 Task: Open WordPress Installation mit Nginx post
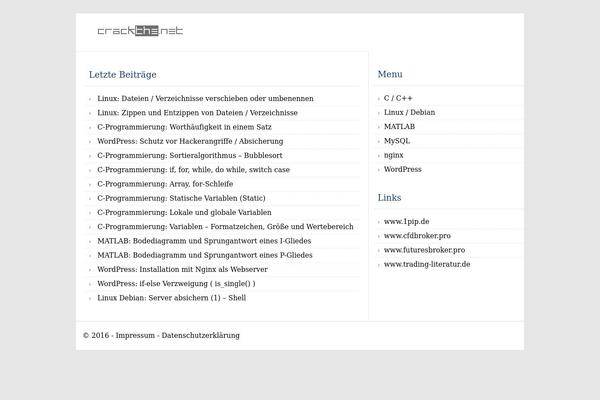(183, 269)
